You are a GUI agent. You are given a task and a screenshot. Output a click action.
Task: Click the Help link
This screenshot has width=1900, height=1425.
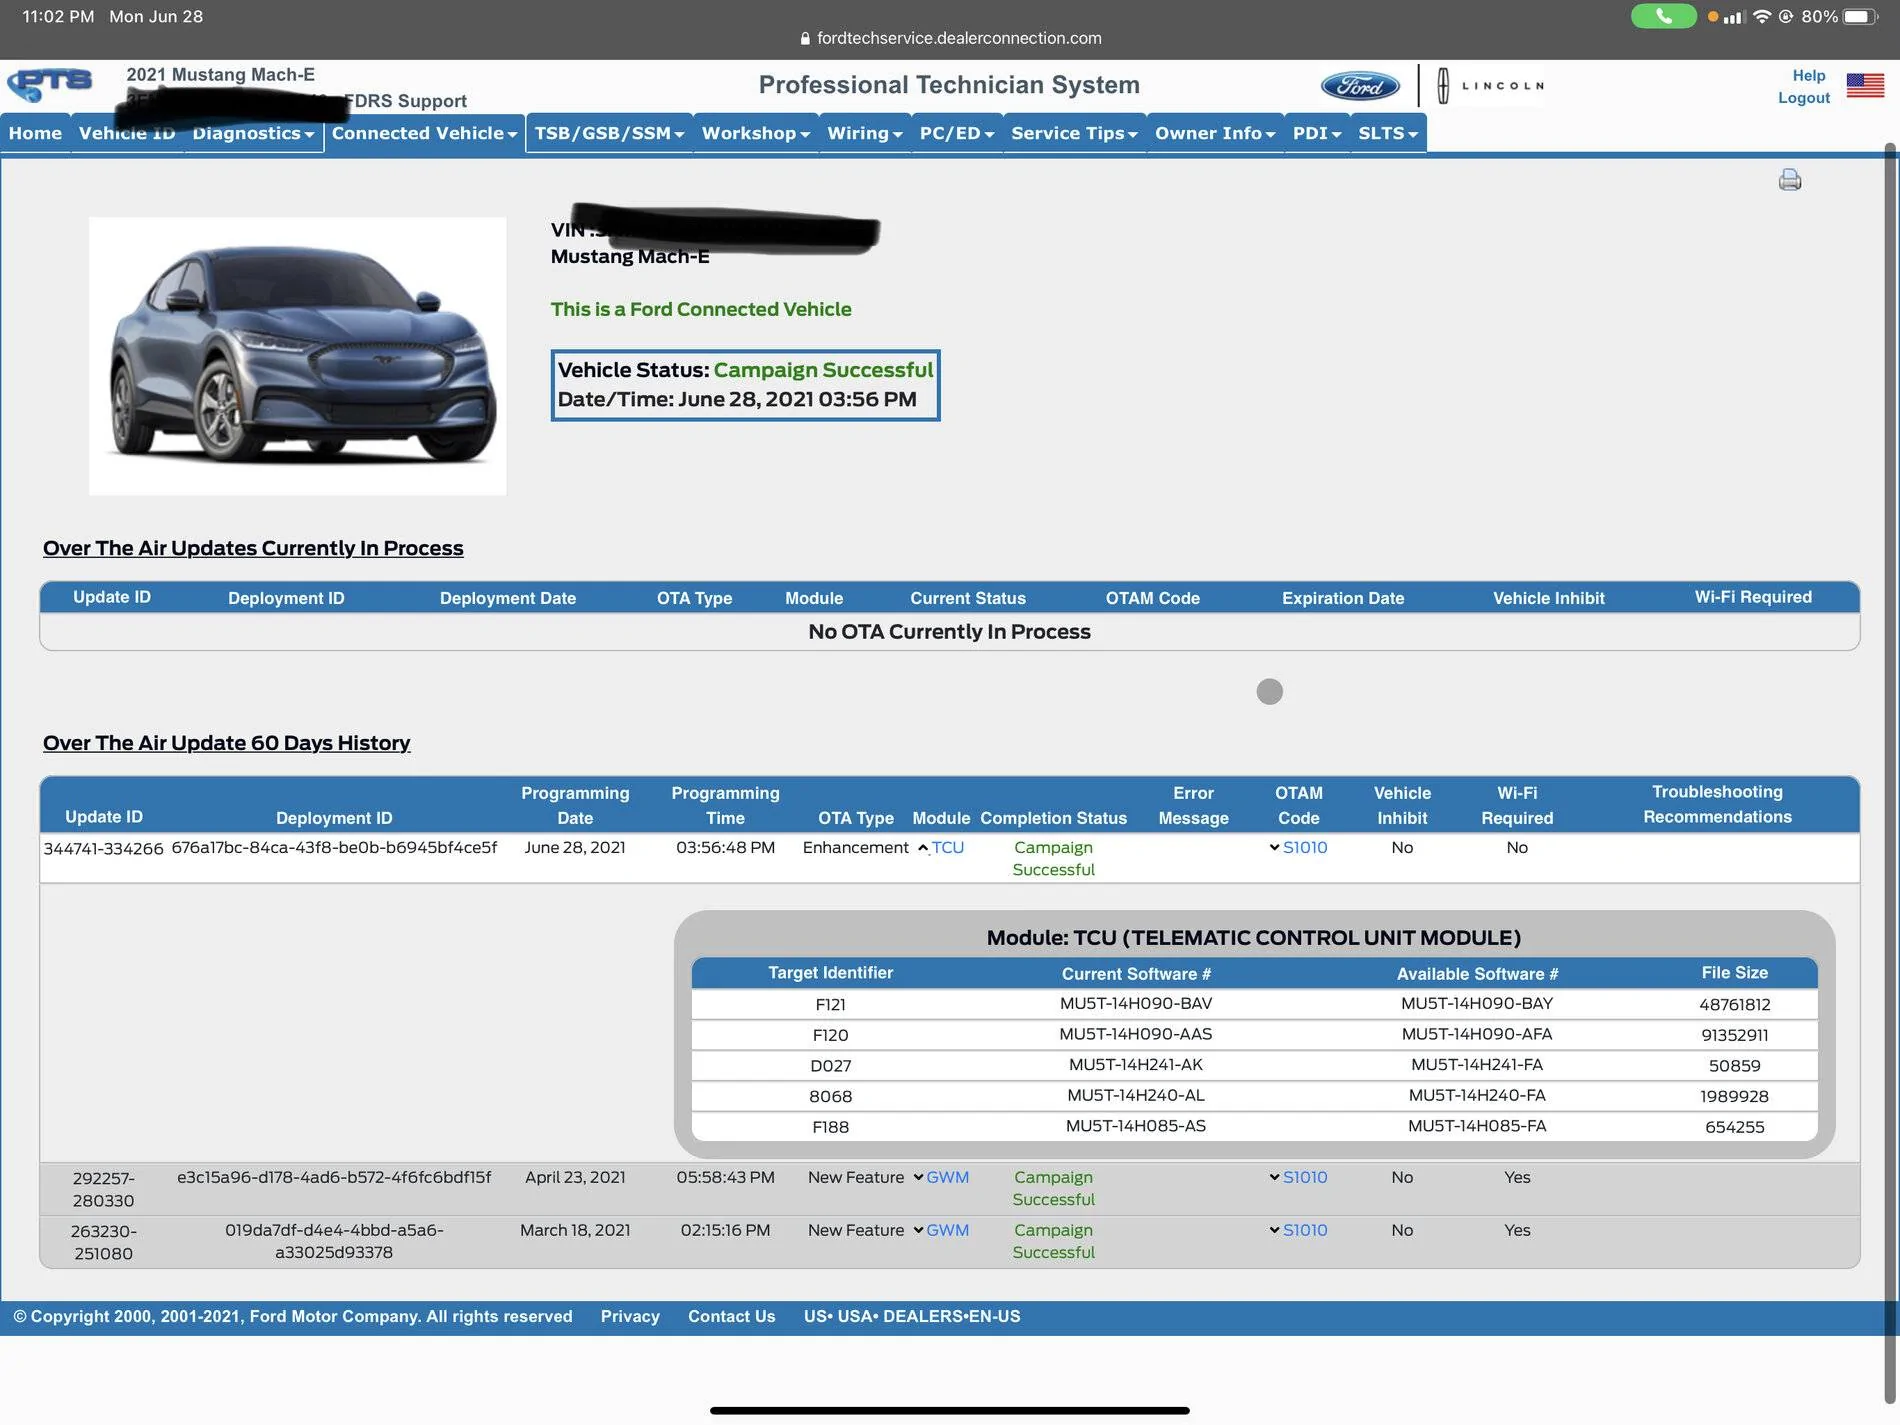[x=1808, y=76]
